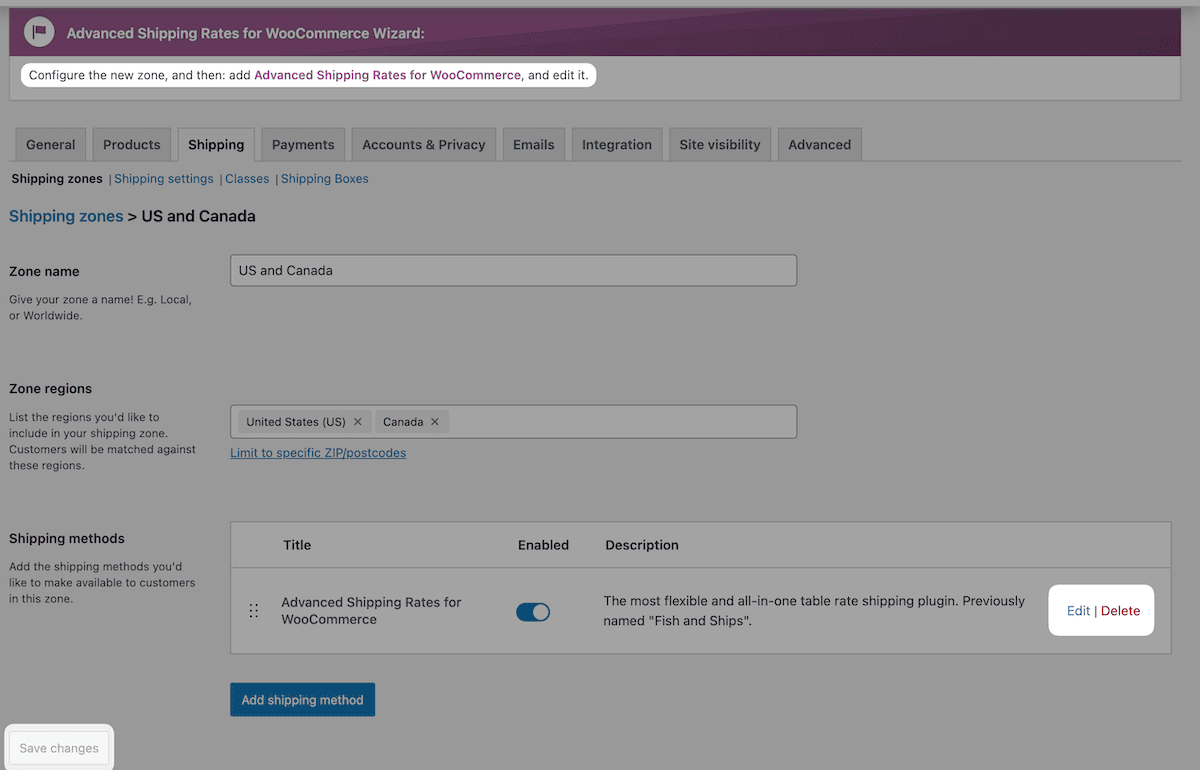Remove Canada region tag

(435, 422)
